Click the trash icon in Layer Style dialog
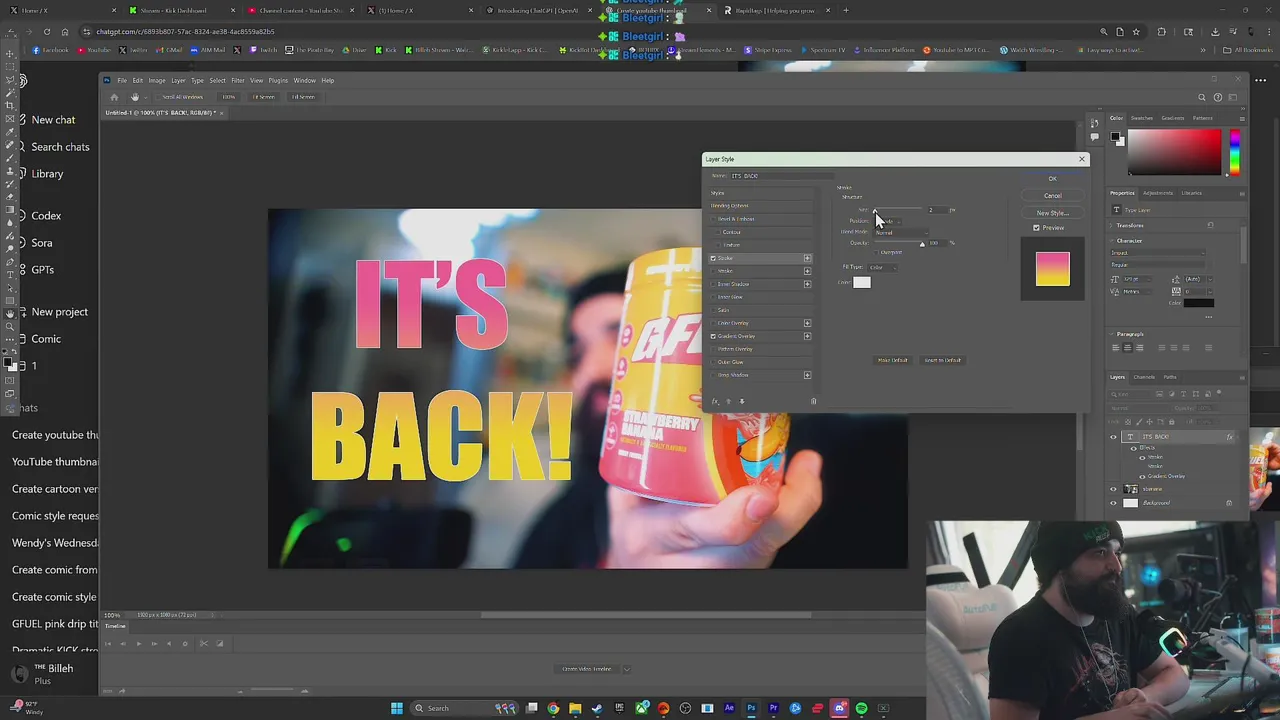 coord(813,401)
